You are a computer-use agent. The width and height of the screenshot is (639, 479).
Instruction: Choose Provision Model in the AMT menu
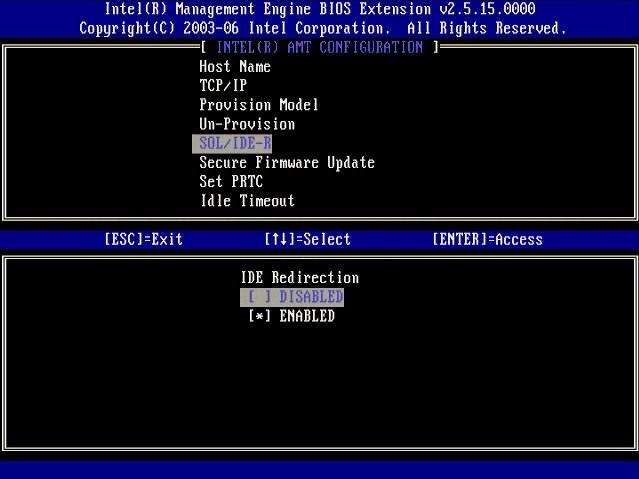(x=259, y=105)
